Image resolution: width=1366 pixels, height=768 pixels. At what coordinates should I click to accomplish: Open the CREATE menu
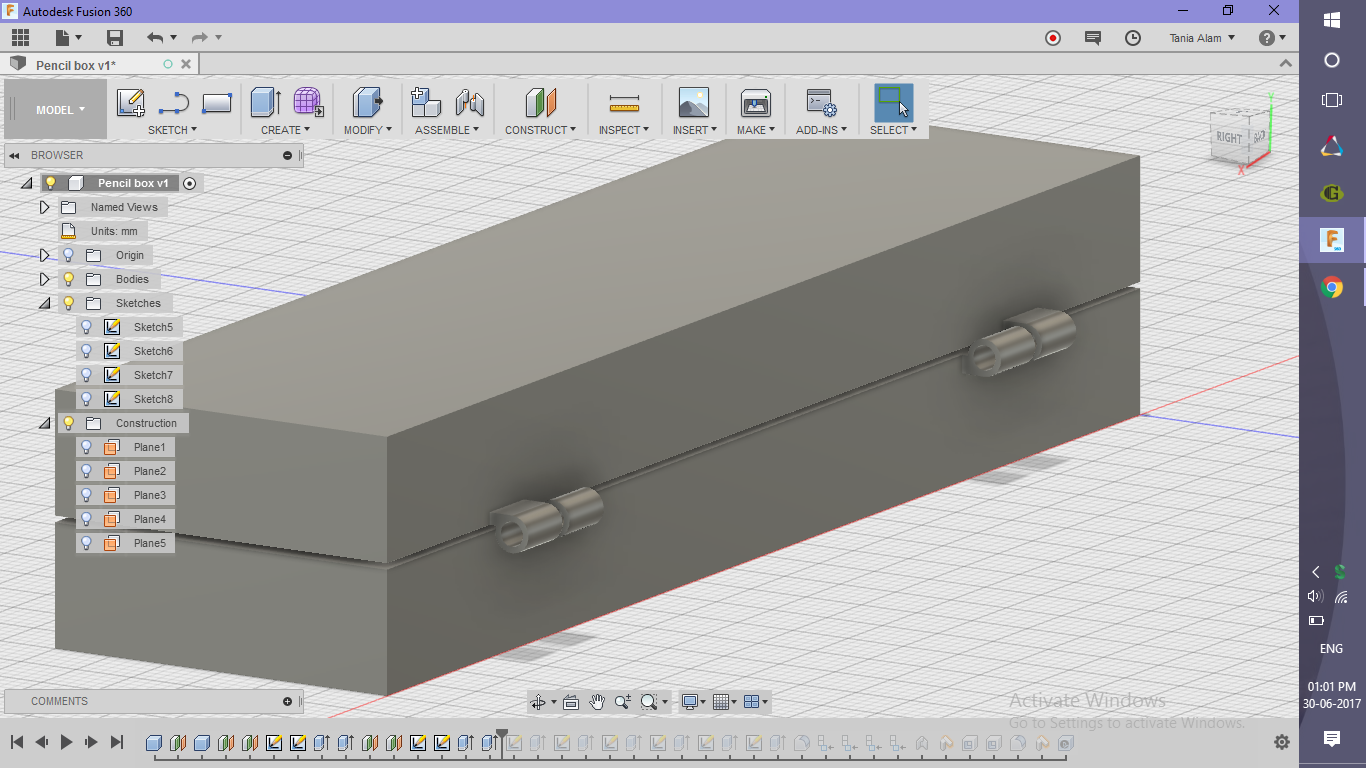coord(285,130)
